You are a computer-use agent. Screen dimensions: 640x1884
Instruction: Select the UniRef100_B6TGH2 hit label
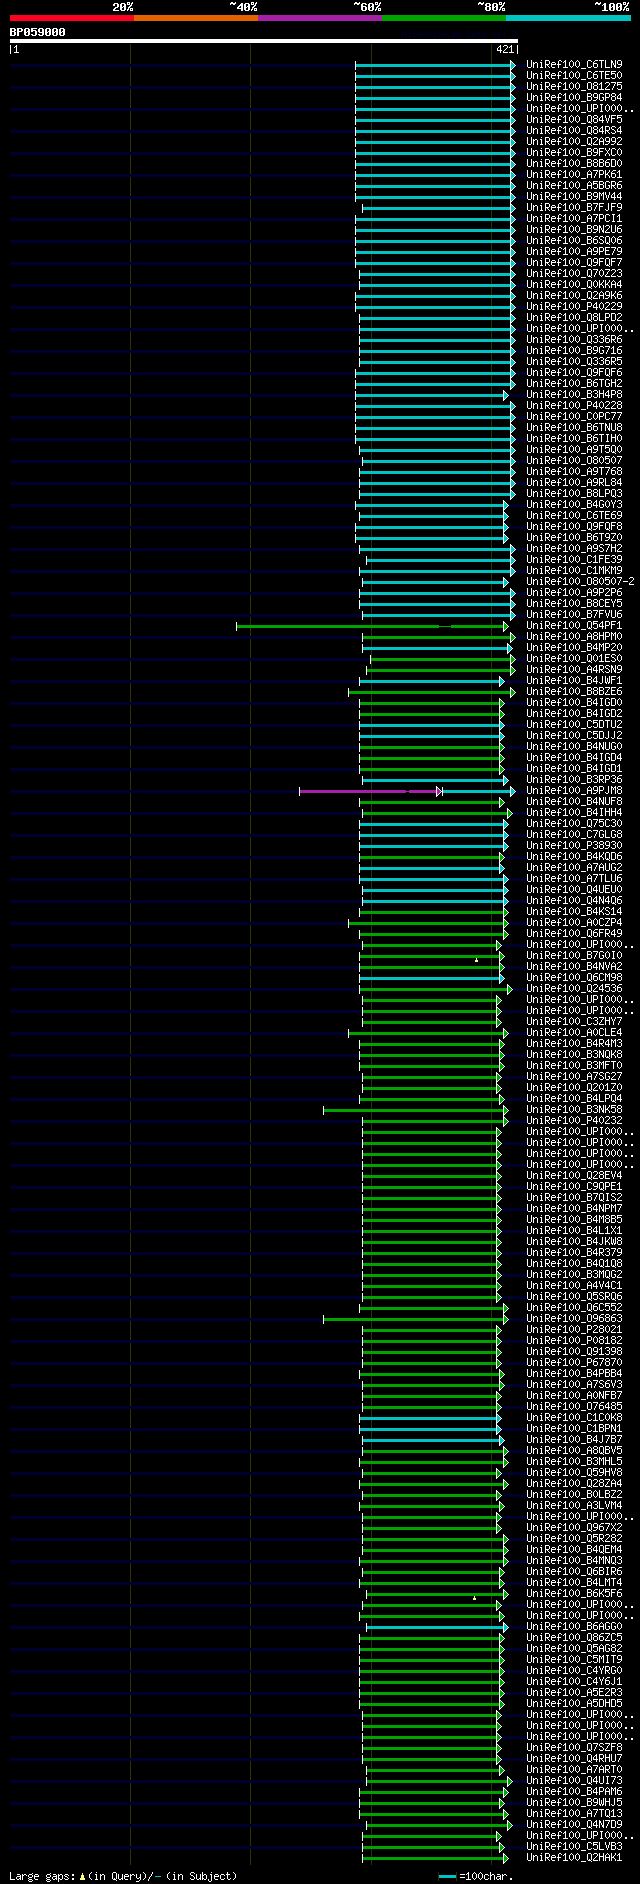pos(574,383)
